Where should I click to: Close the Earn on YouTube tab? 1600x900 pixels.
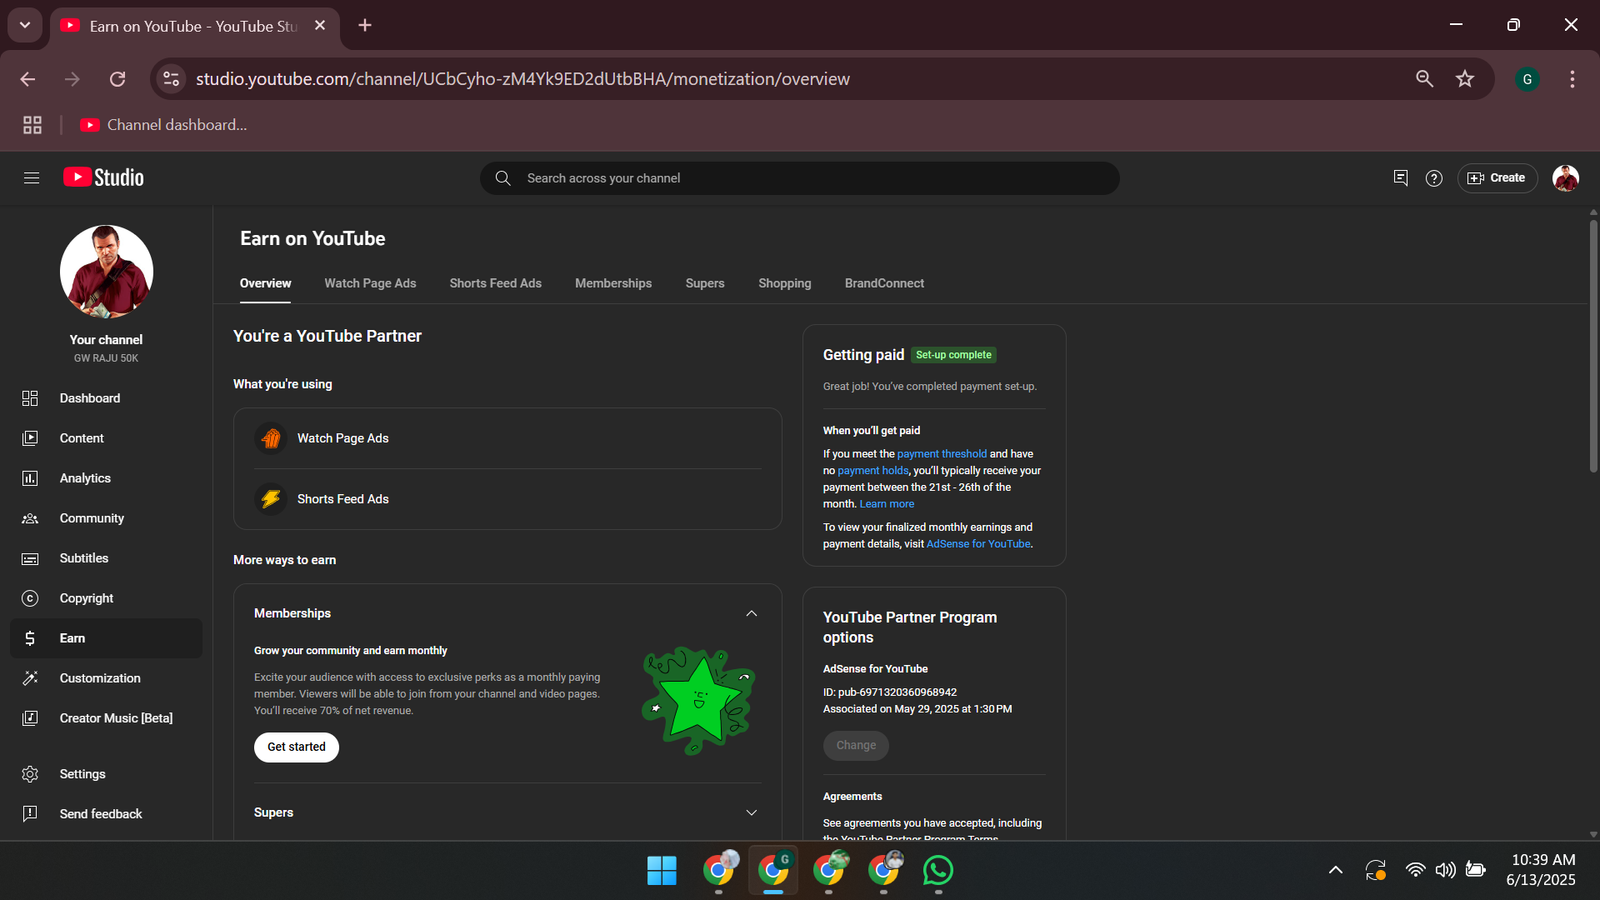pos(320,25)
